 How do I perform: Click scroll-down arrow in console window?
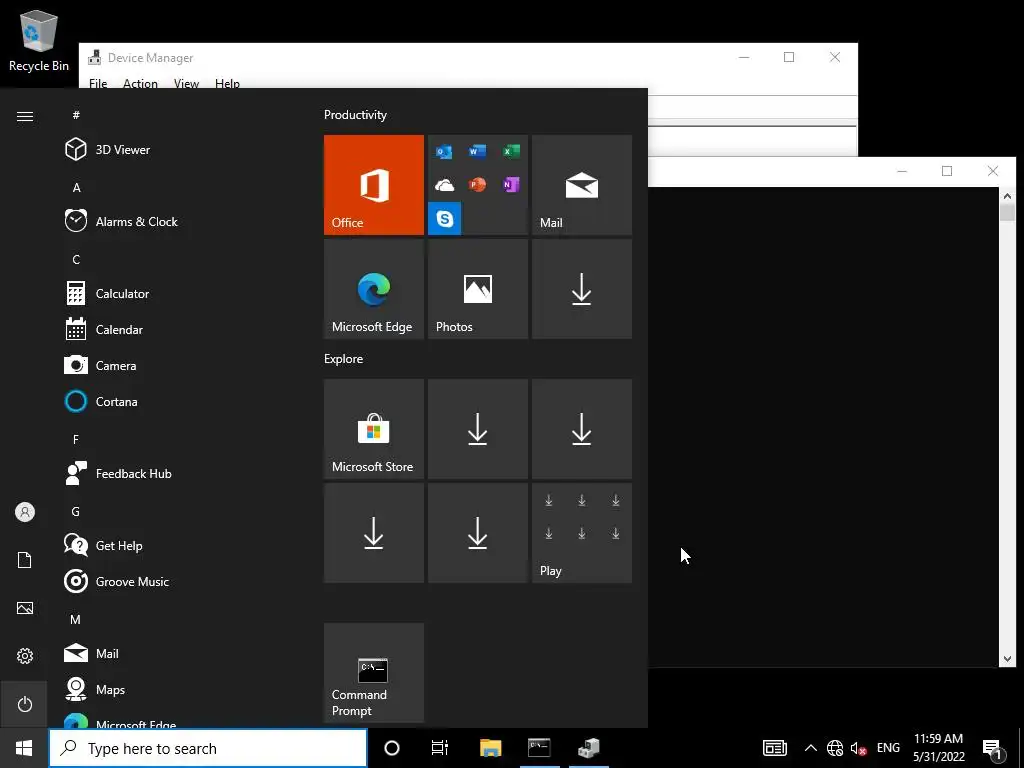[x=1008, y=659]
